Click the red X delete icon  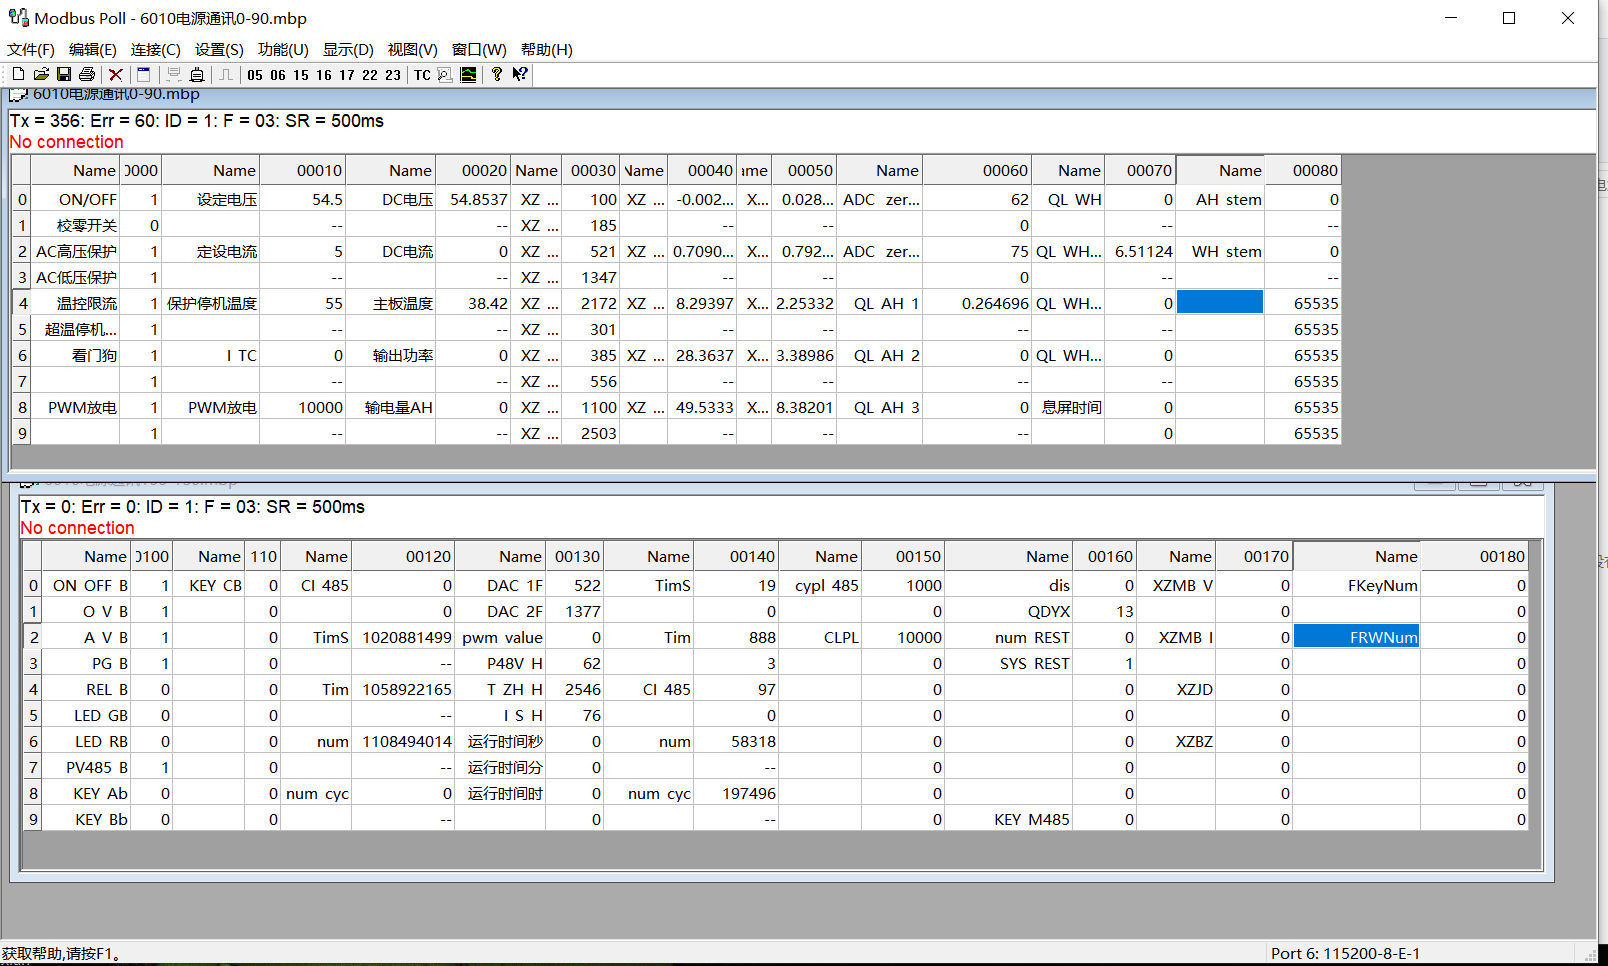[116, 74]
